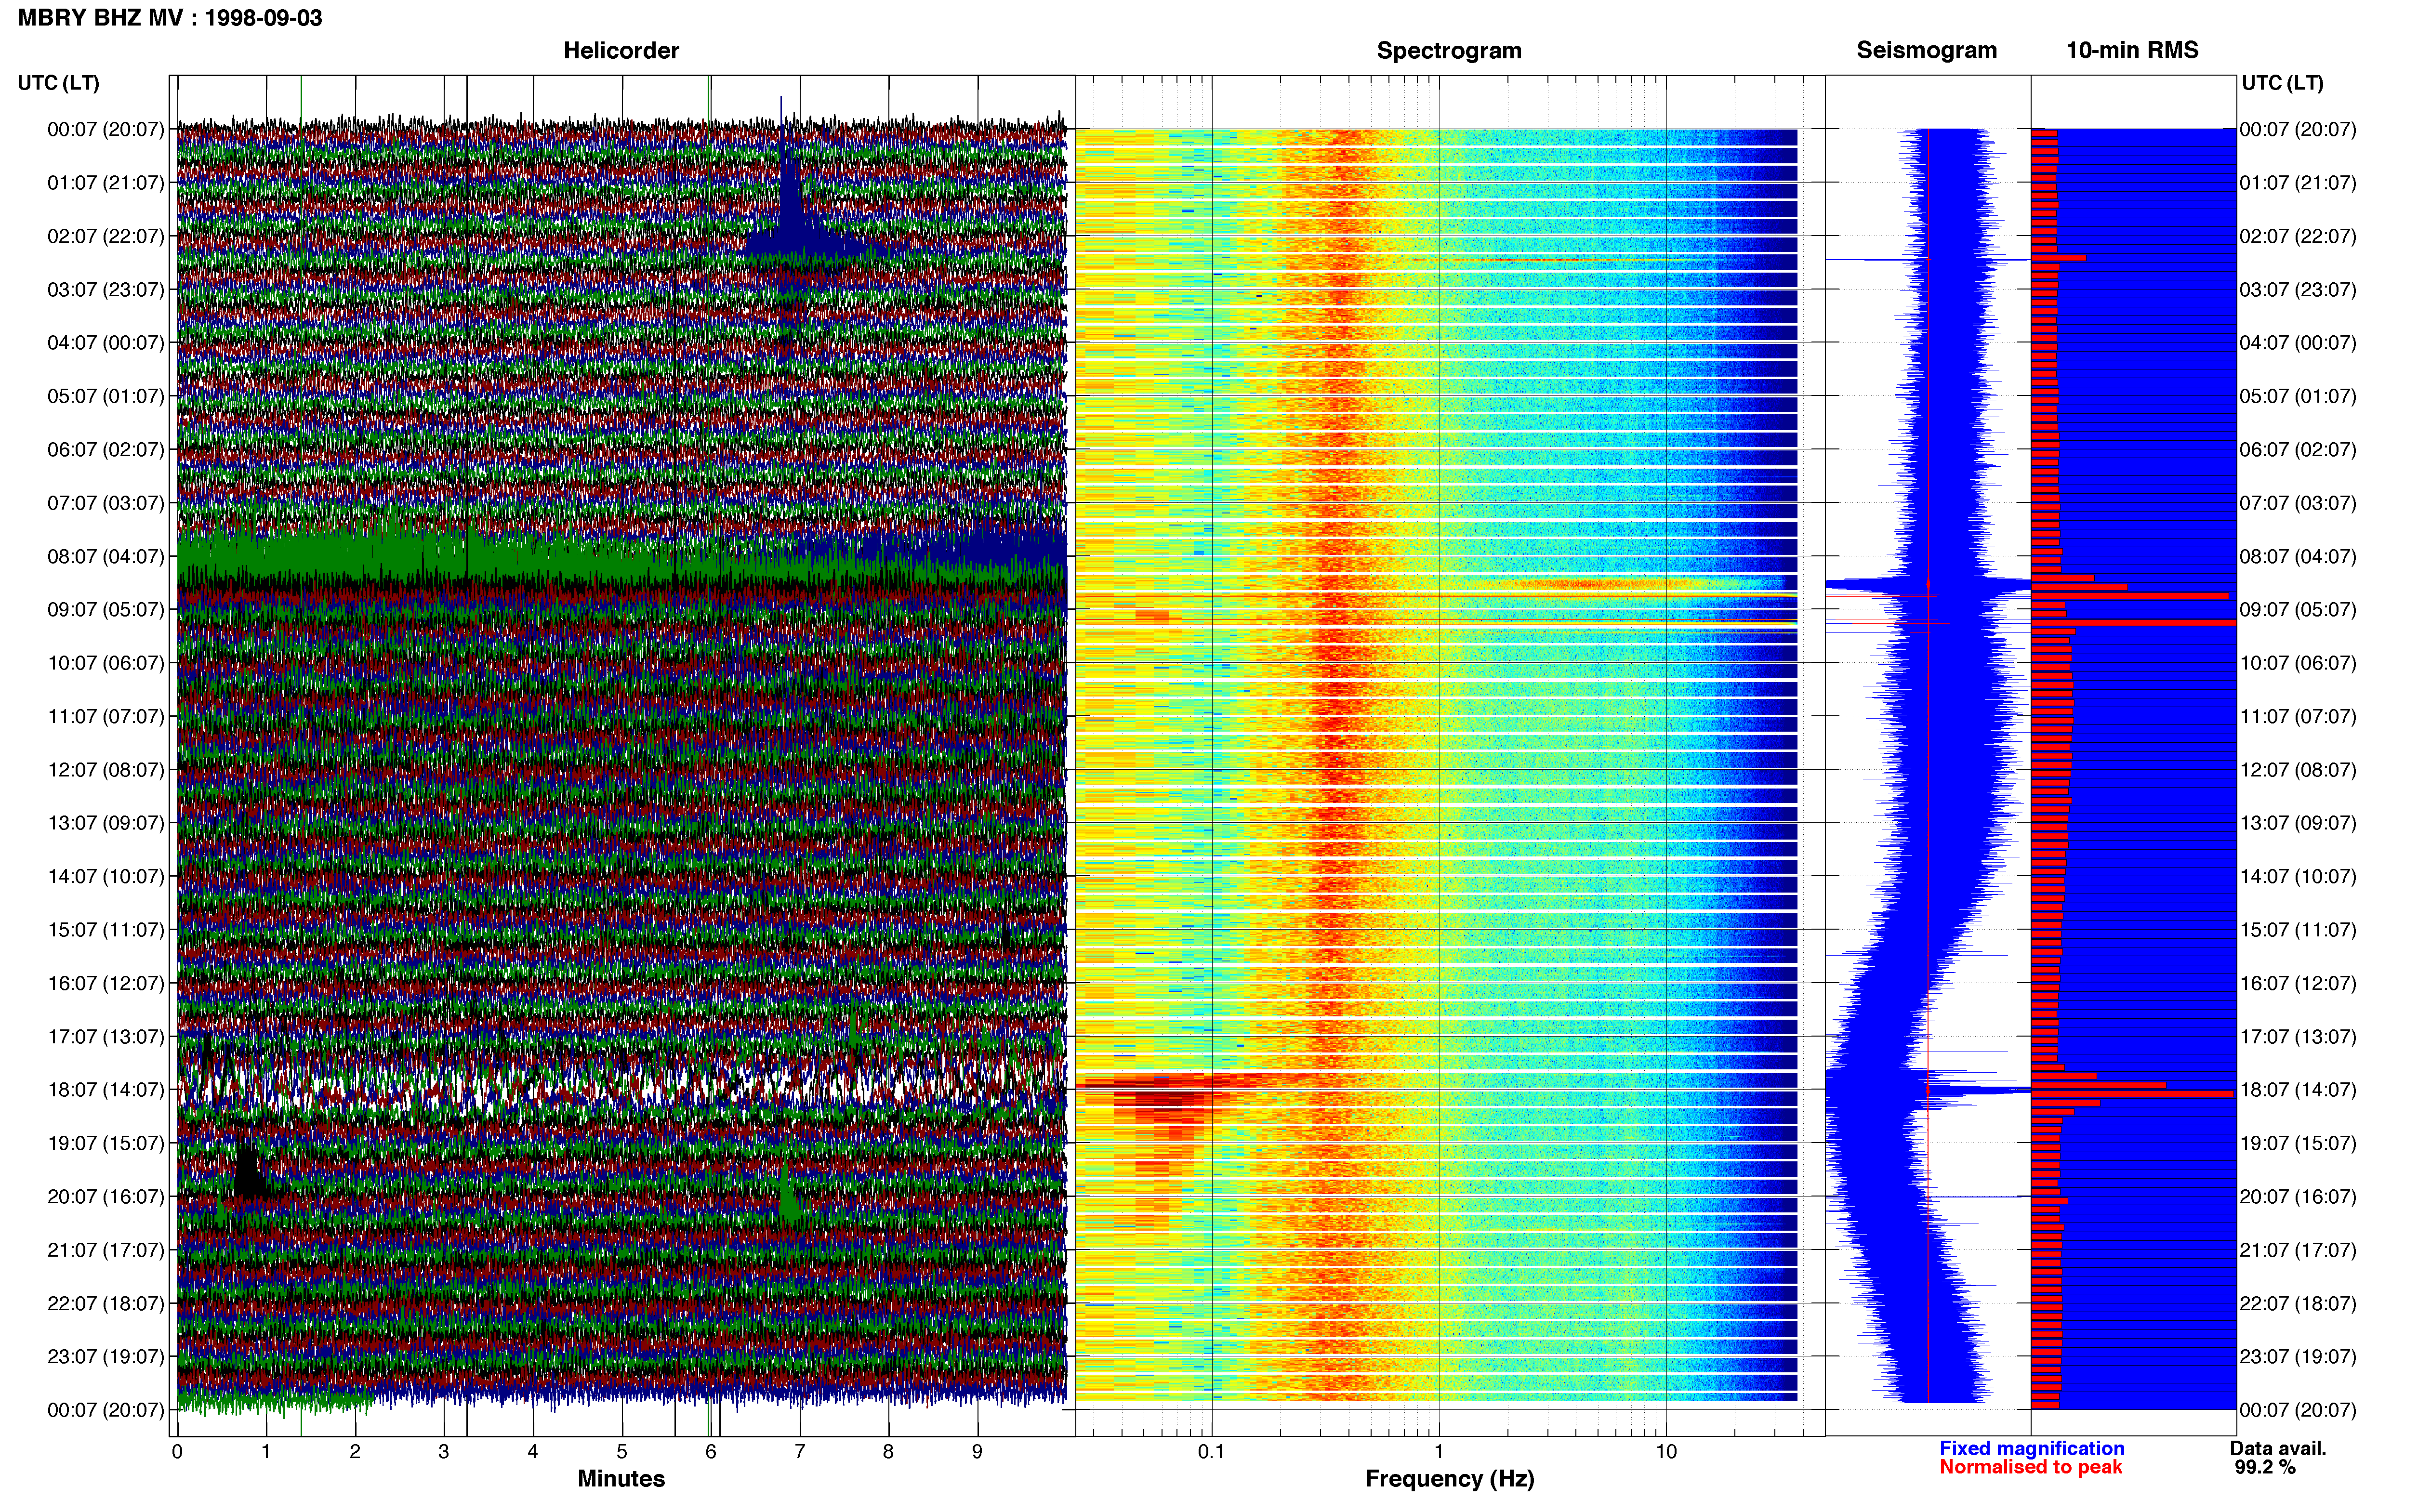Image resolution: width=2418 pixels, height=1512 pixels.
Task: Click the '10-min RMS' panel heading
Action: click(x=2132, y=51)
